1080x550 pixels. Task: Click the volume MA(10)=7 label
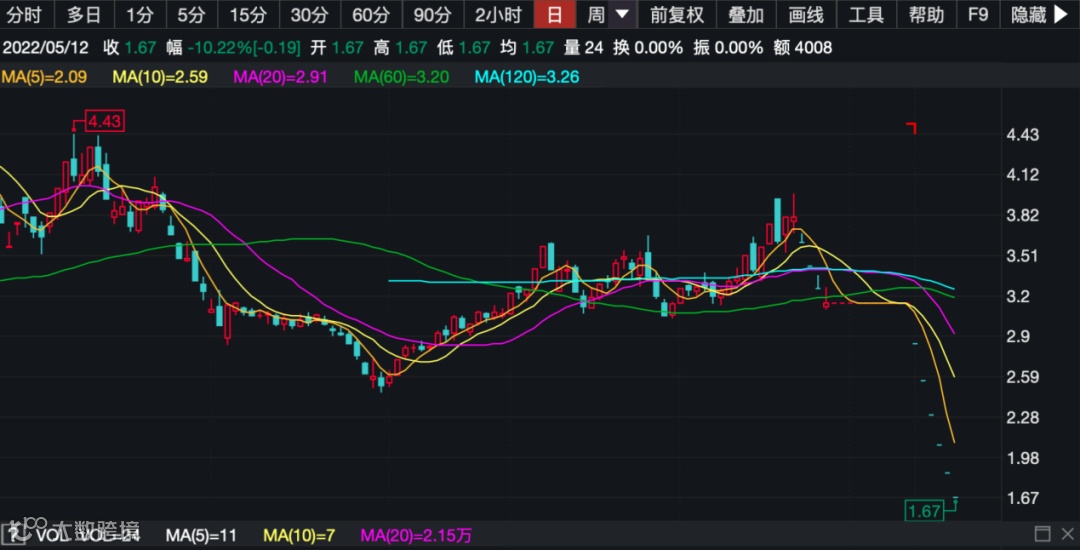[300, 535]
